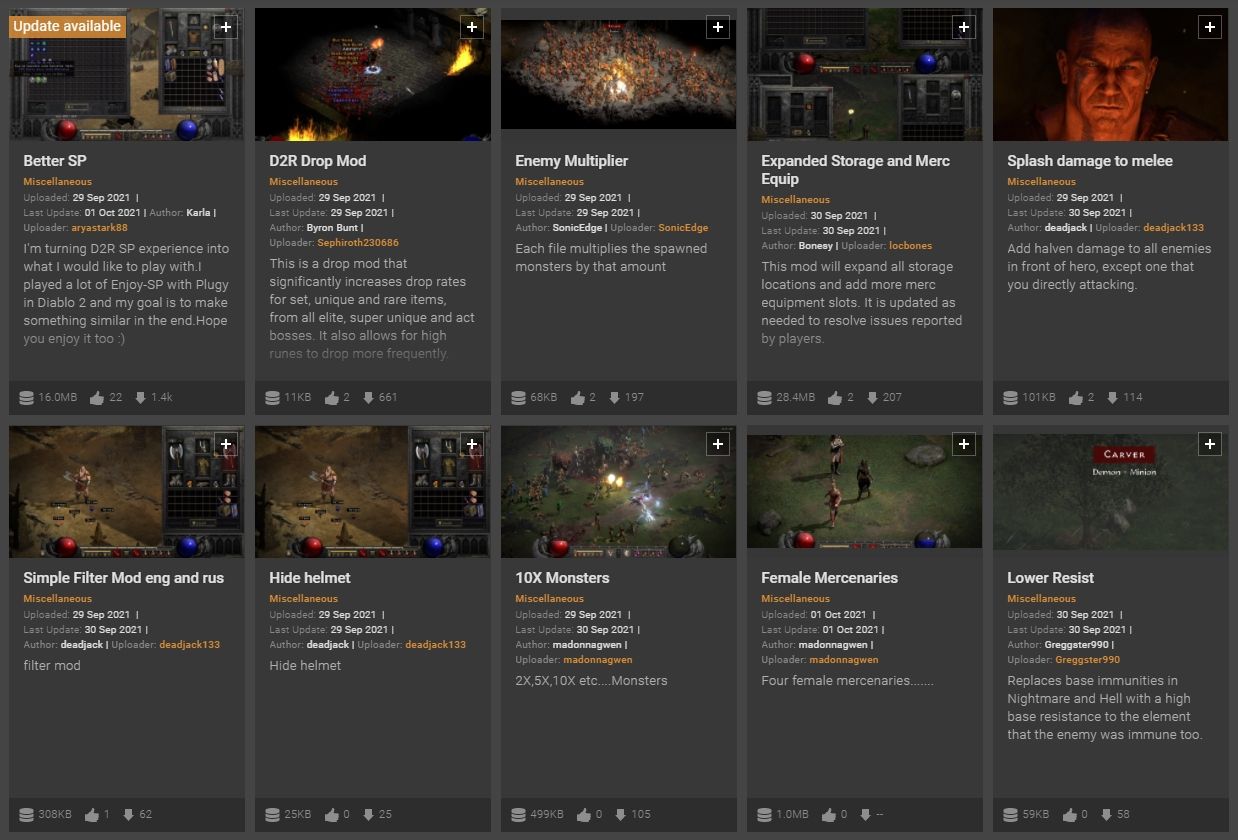Click the 16.0MB file size on Better SP
Viewport: 1238px width, 840px height.
(58, 397)
